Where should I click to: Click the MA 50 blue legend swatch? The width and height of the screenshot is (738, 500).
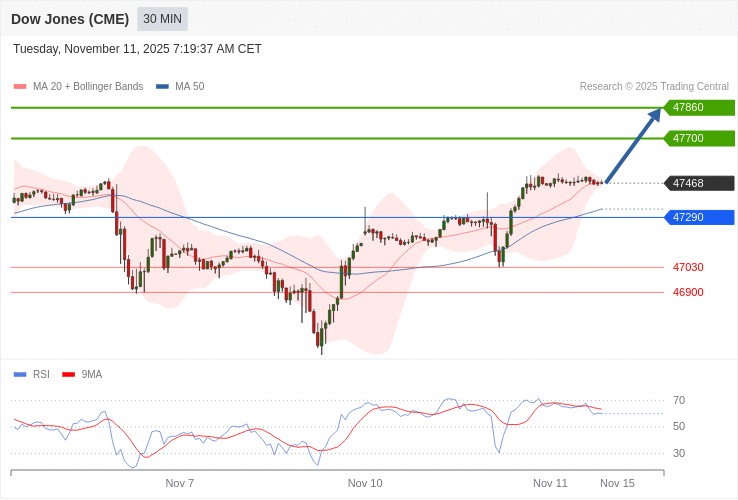162,86
